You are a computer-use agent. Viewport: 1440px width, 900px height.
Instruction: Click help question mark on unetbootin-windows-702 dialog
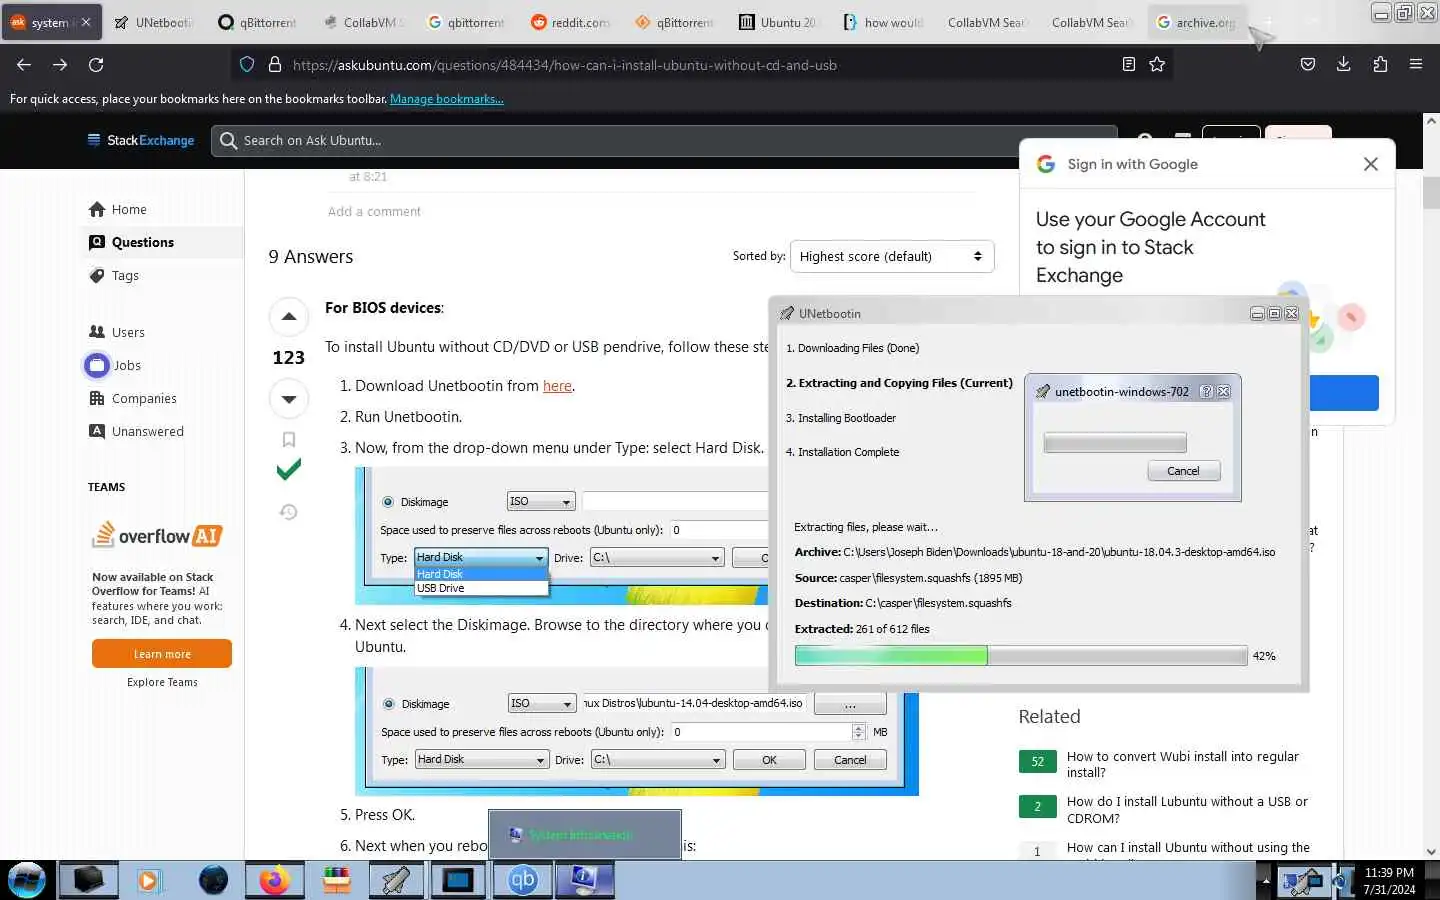tap(1206, 392)
